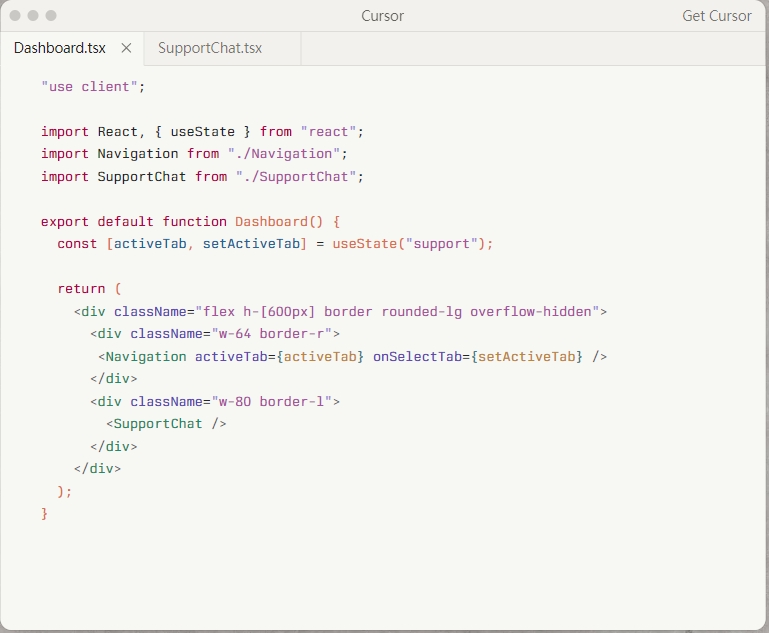Close the Dashboard.tsx tab
The width and height of the screenshot is (769, 633).
126,48
